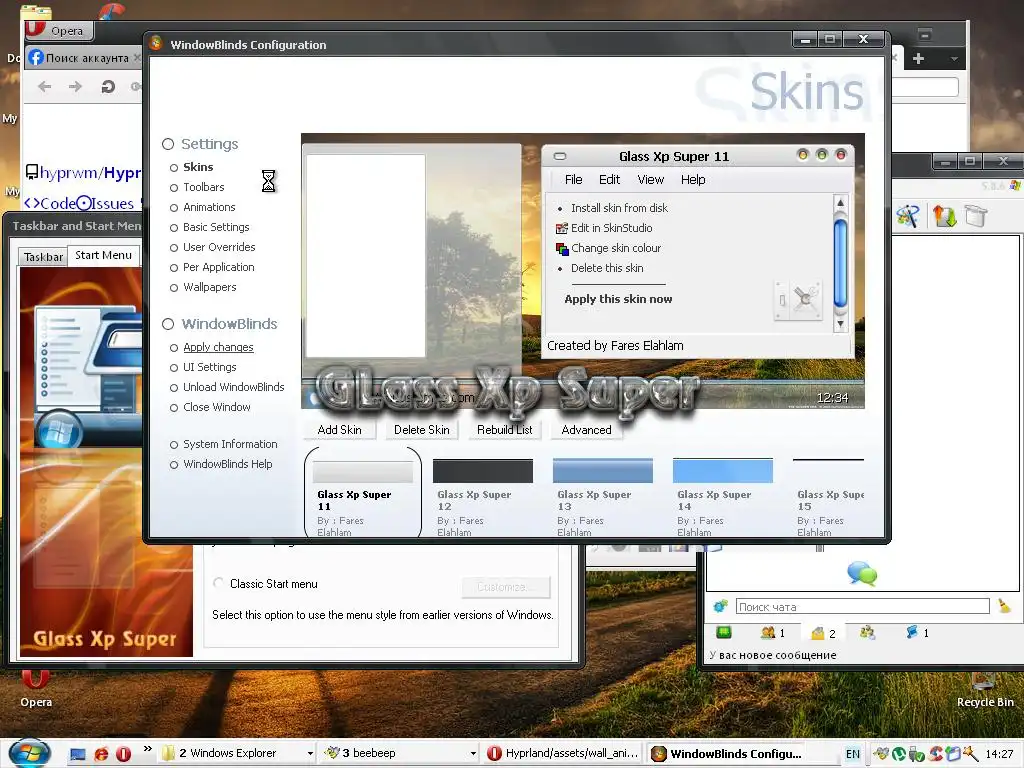Image resolution: width=1024 pixels, height=768 pixels.
Task: Expand the beebeep taskbar group dropdown
Action: (473, 754)
